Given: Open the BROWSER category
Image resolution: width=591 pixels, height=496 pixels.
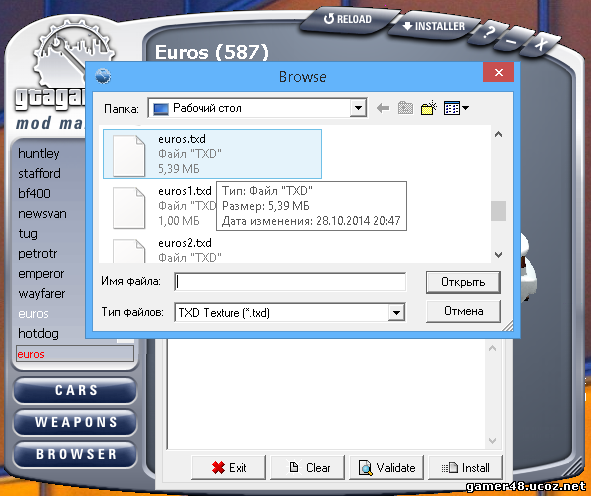Looking at the screenshot, I should pos(75,454).
